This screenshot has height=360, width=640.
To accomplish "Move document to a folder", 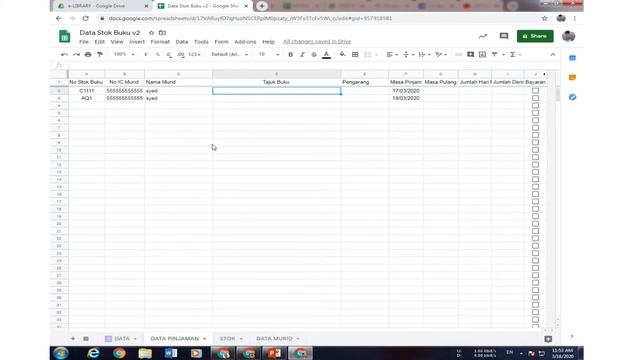I will point(162,33).
